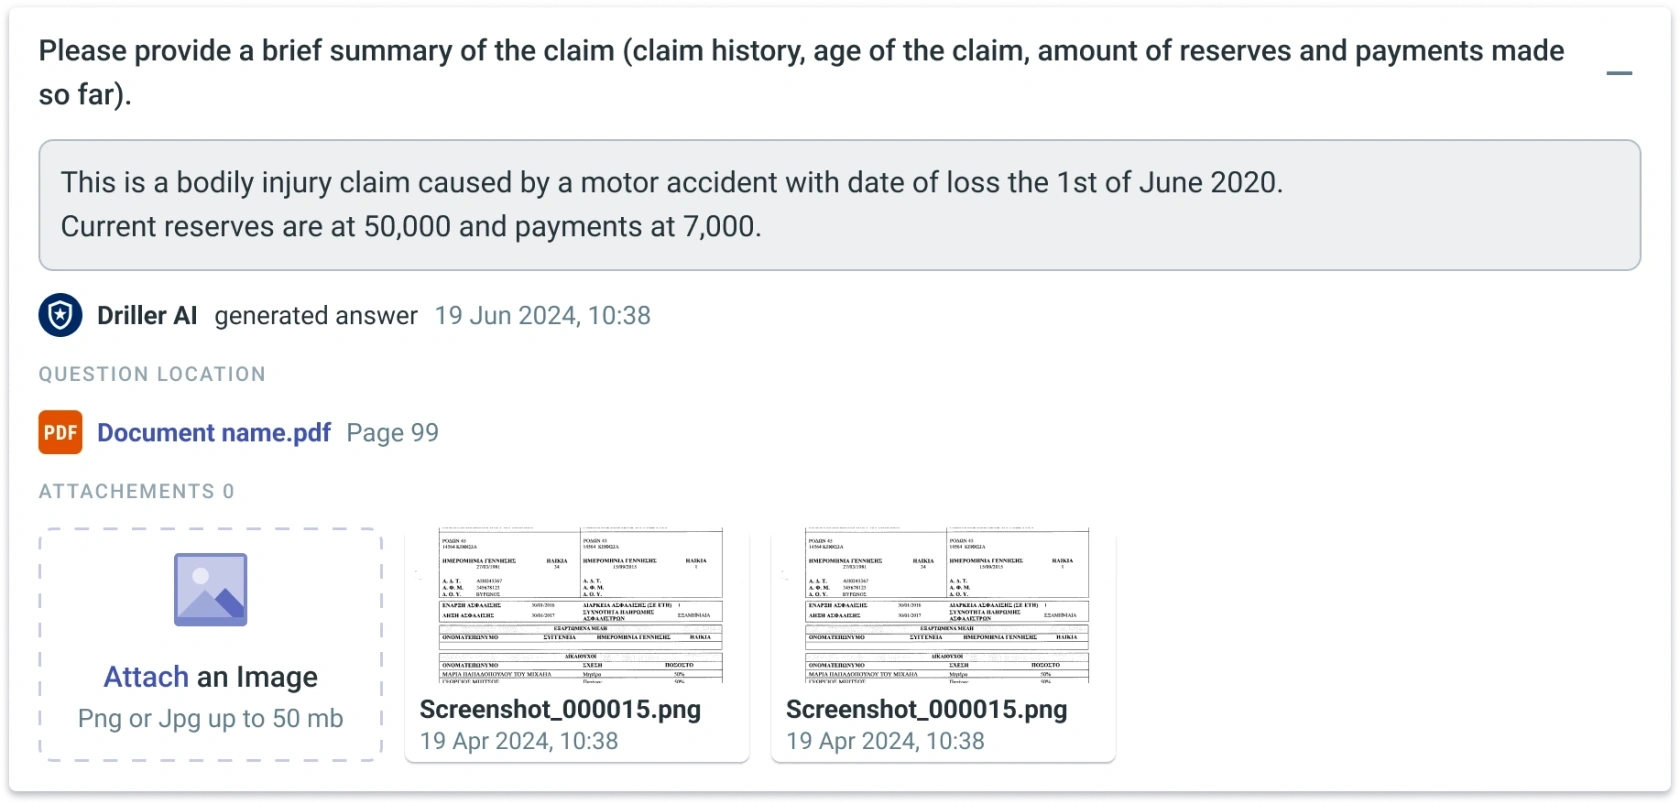Image resolution: width=1680 pixels, height=804 pixels.
Task: Click the 19 Jun 2024 answer timestamp
Action: click(542, 315)
